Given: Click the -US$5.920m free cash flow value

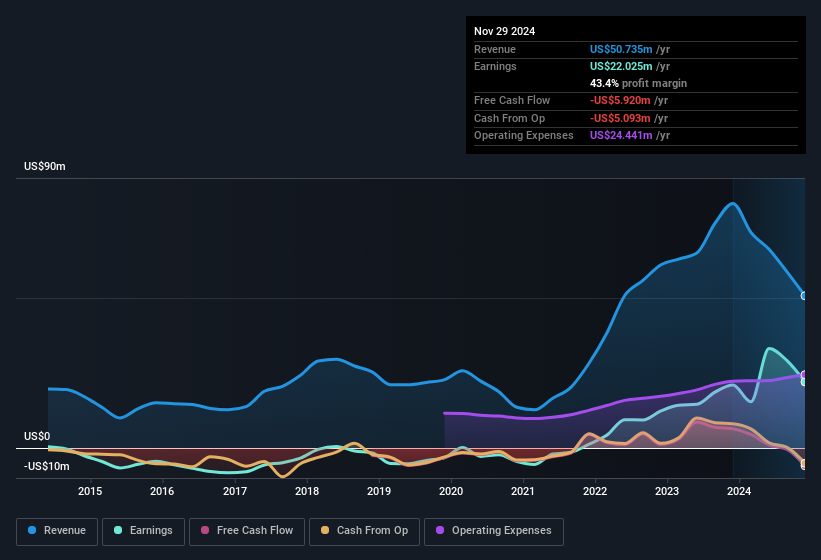Looking at the screenshot, I should pos(620,100).
